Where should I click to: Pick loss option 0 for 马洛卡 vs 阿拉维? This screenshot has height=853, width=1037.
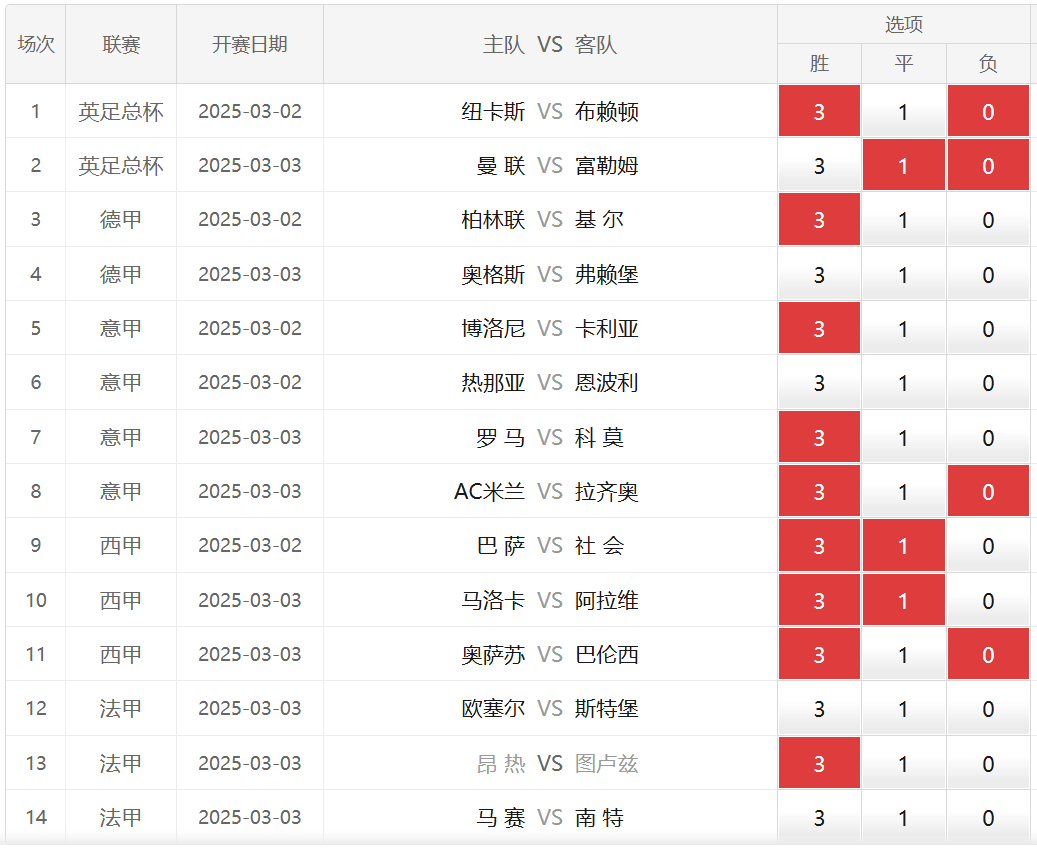[x=988, y=600]
